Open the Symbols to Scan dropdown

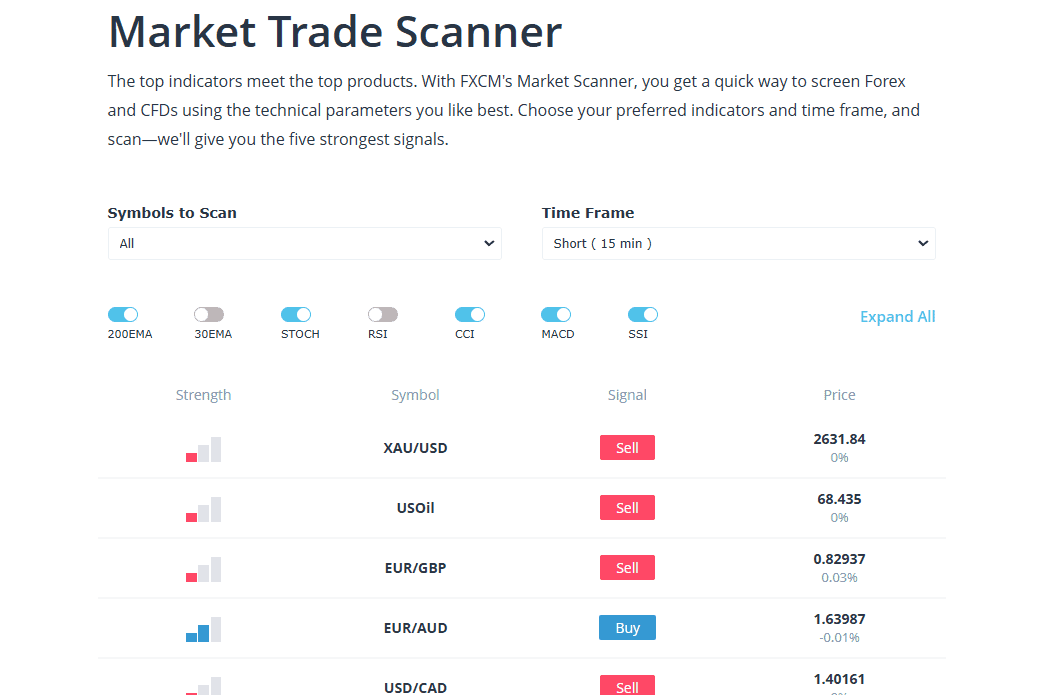[x=304, y=243]
